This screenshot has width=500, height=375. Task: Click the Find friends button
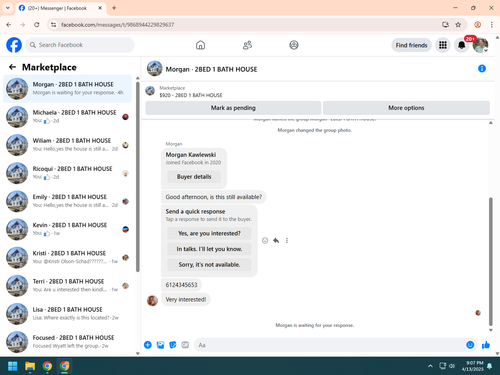411,45
